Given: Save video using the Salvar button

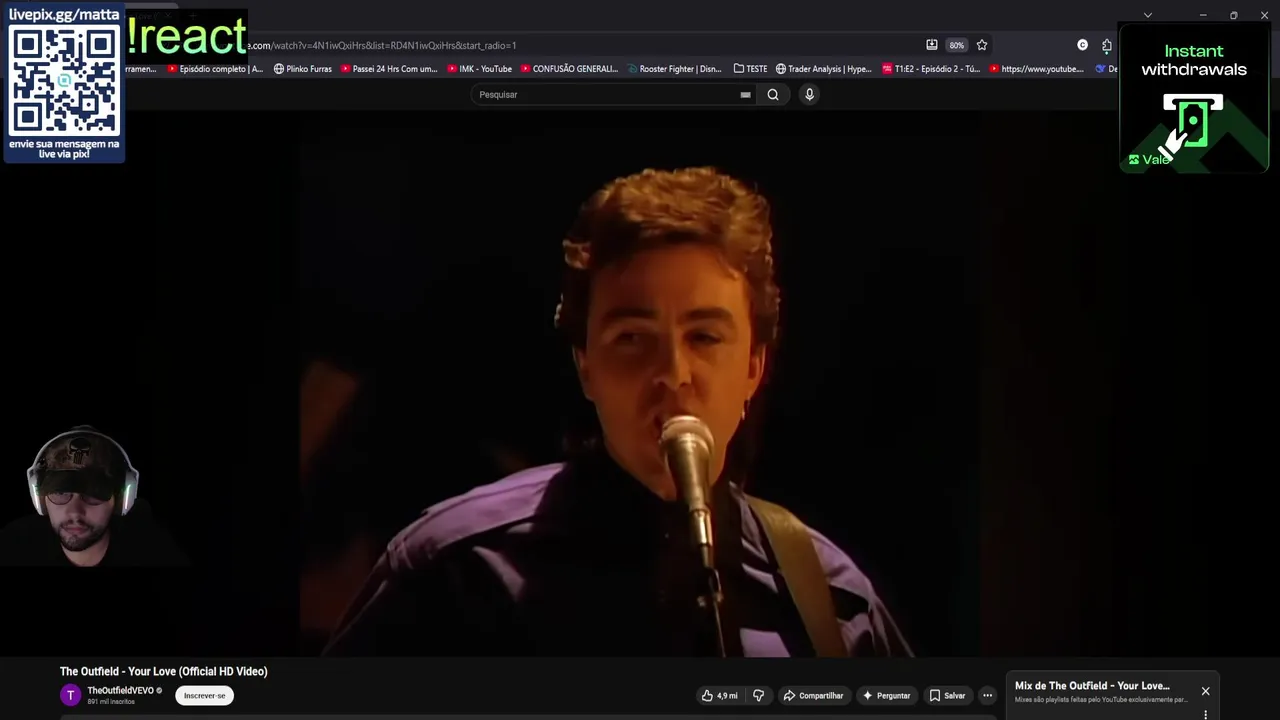Looking at the screenshot, I should point(947,695).
